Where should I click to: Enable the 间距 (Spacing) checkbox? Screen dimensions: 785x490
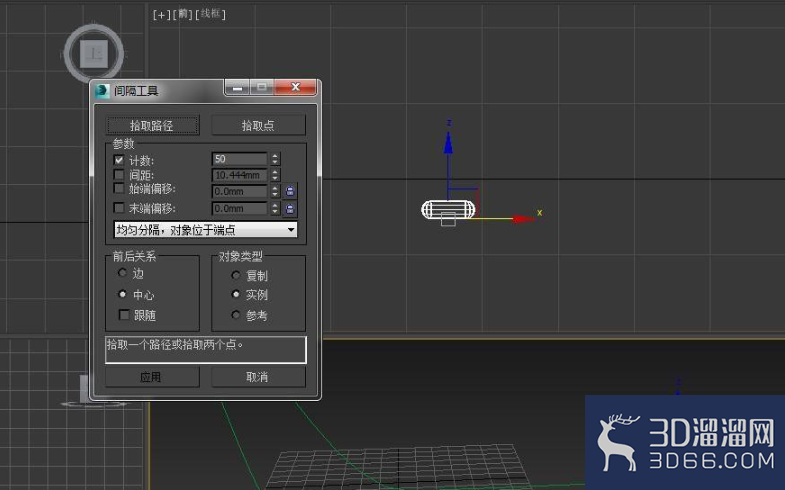tap(119, 175)
